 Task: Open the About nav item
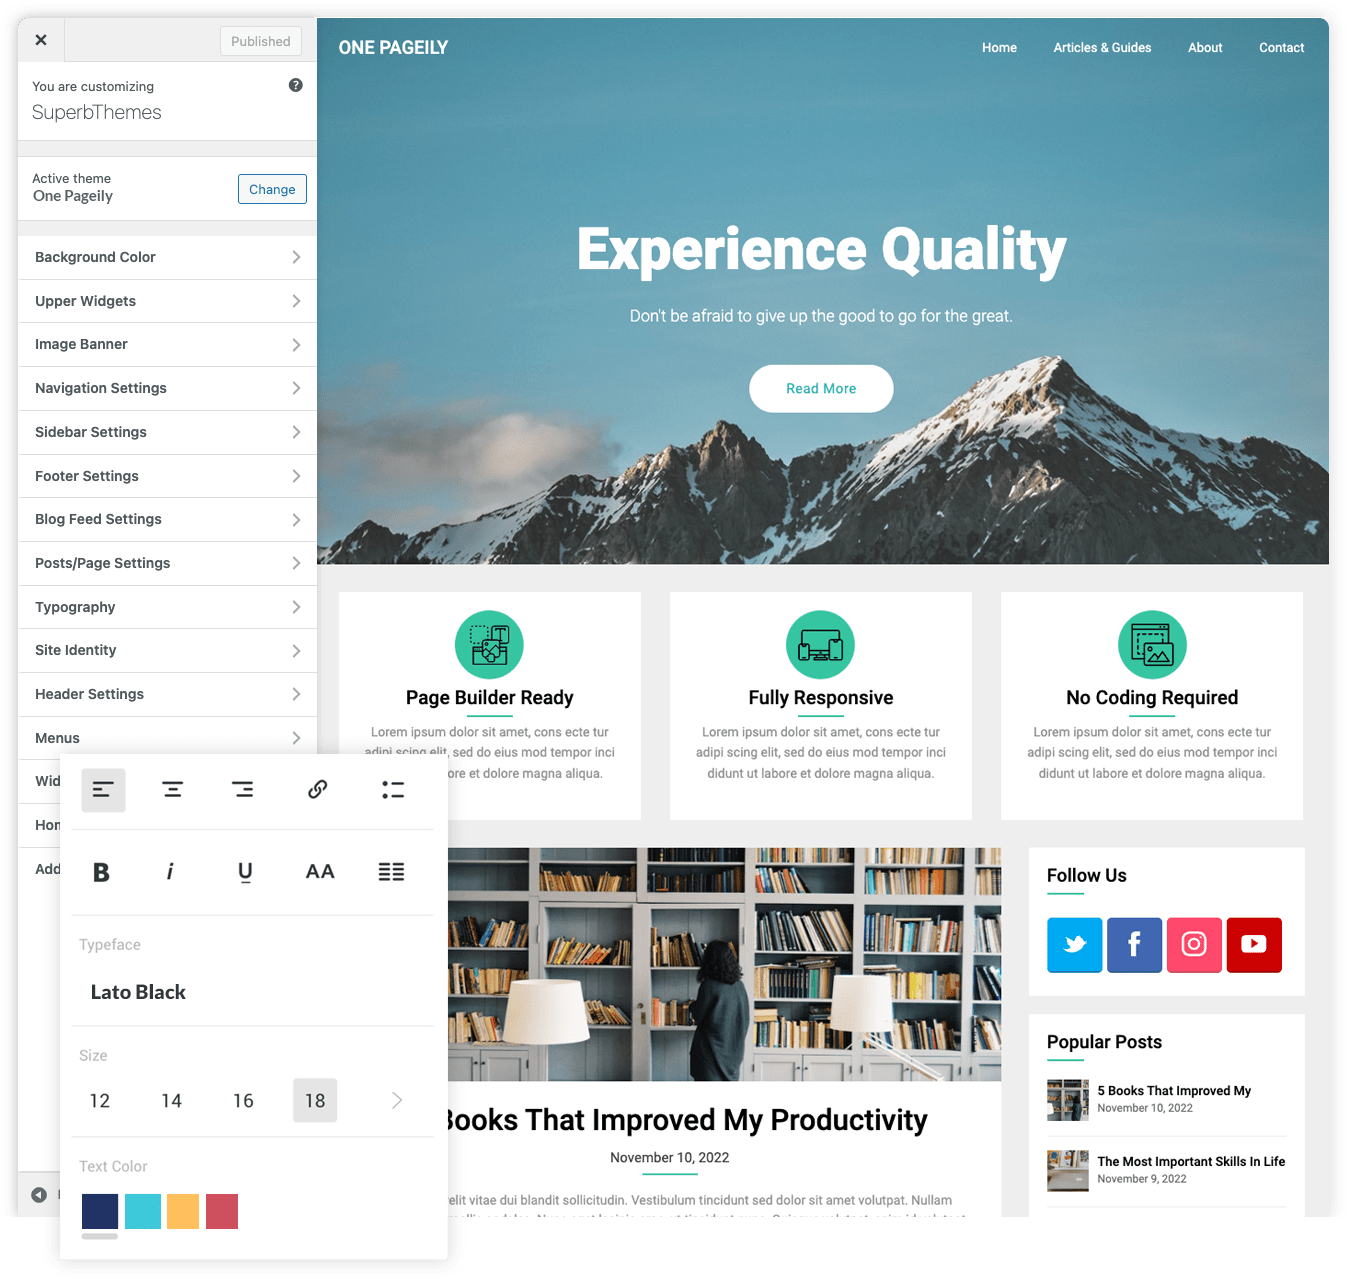pyautogui.click(x=1205, y=47)
